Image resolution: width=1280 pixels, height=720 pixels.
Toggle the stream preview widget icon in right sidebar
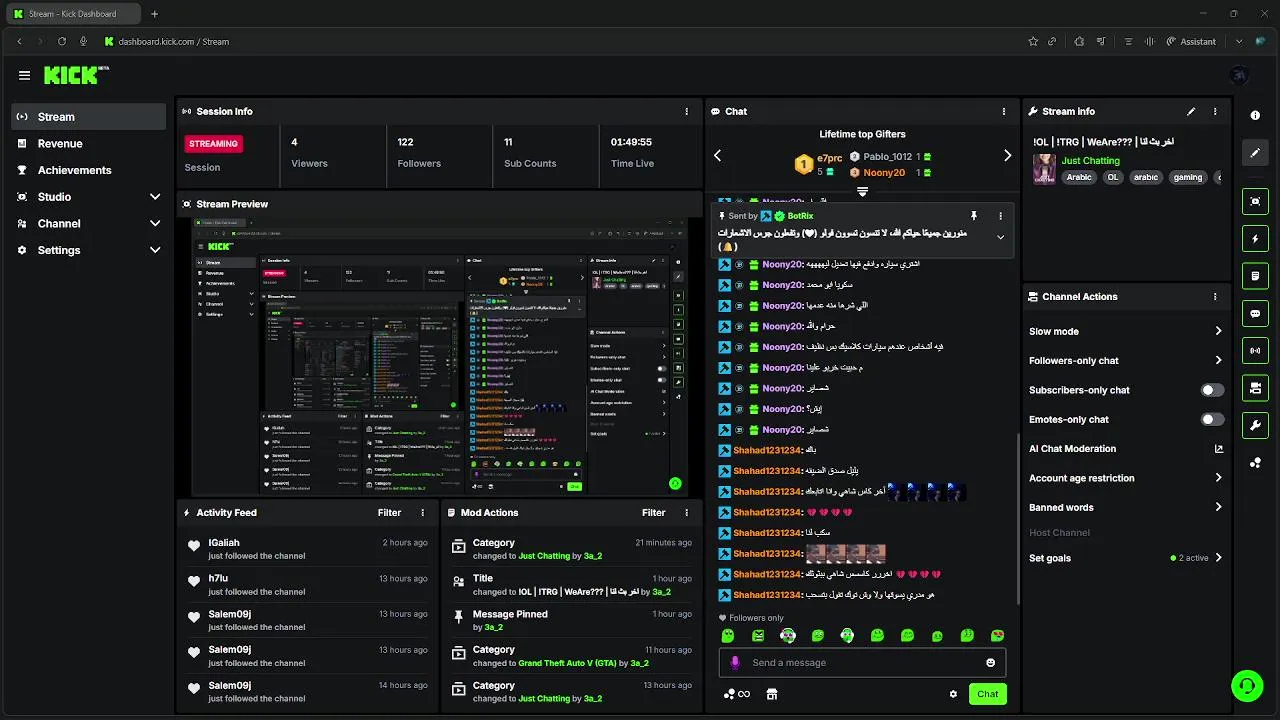coord(1255,201)
